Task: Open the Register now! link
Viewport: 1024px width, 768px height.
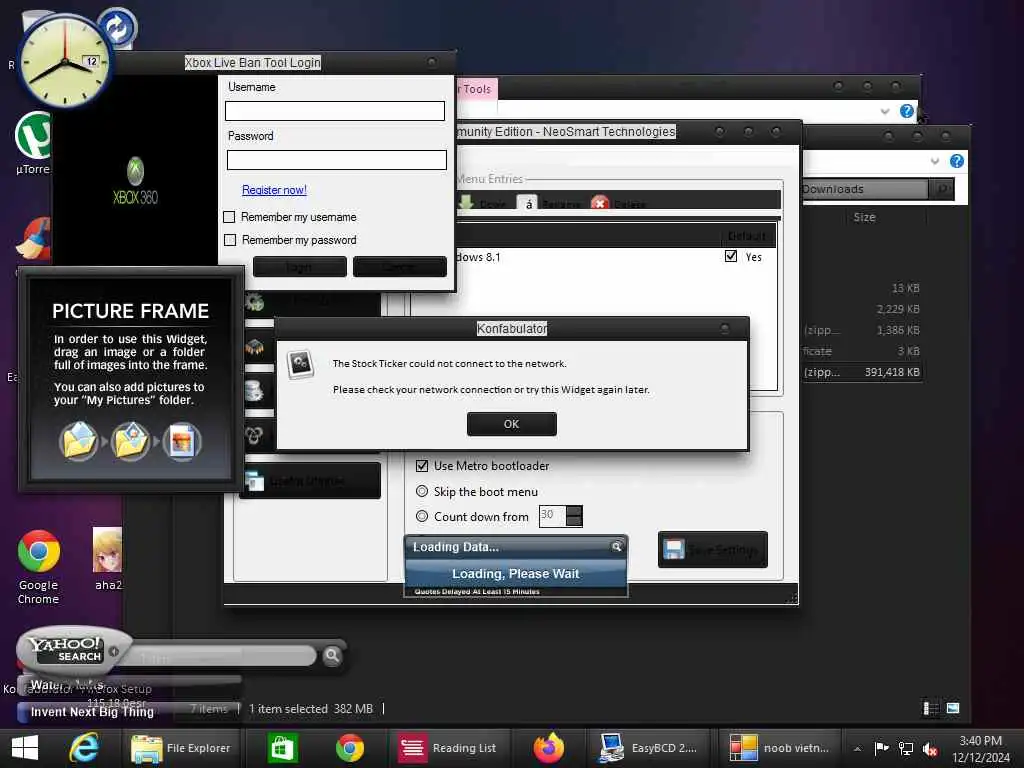Action: 274,190
